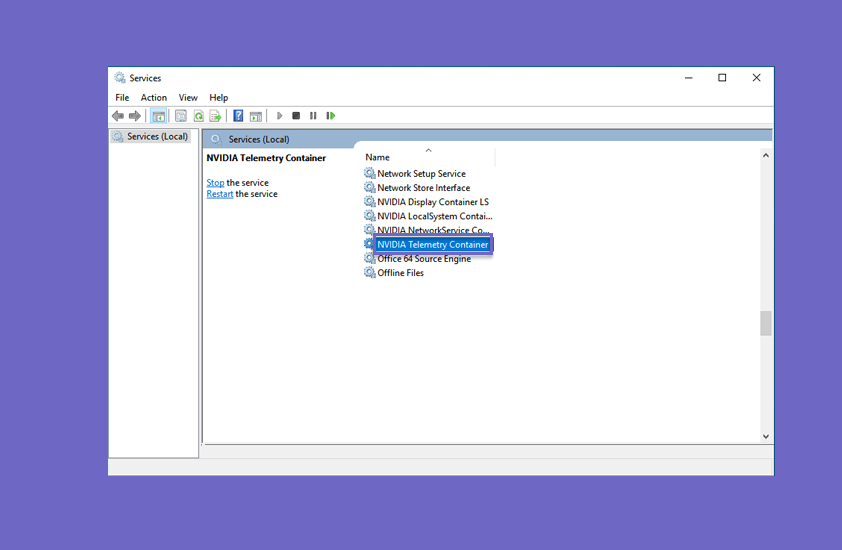Viewport: 842px width, 550px height.
Task: Click the Restart Service green icon
Action: 331,115
